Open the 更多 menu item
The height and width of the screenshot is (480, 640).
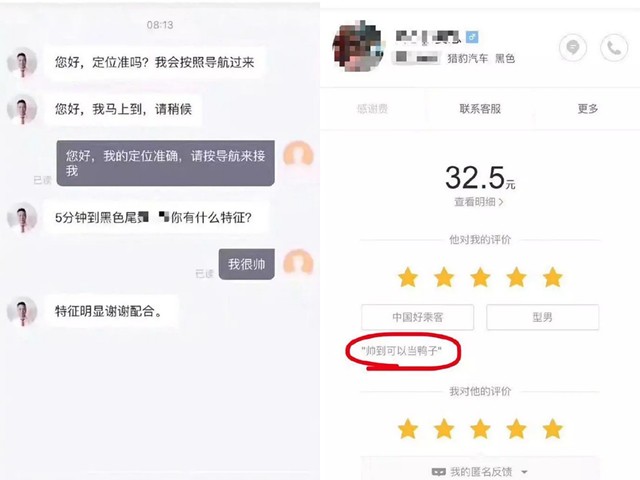(588, 109)
